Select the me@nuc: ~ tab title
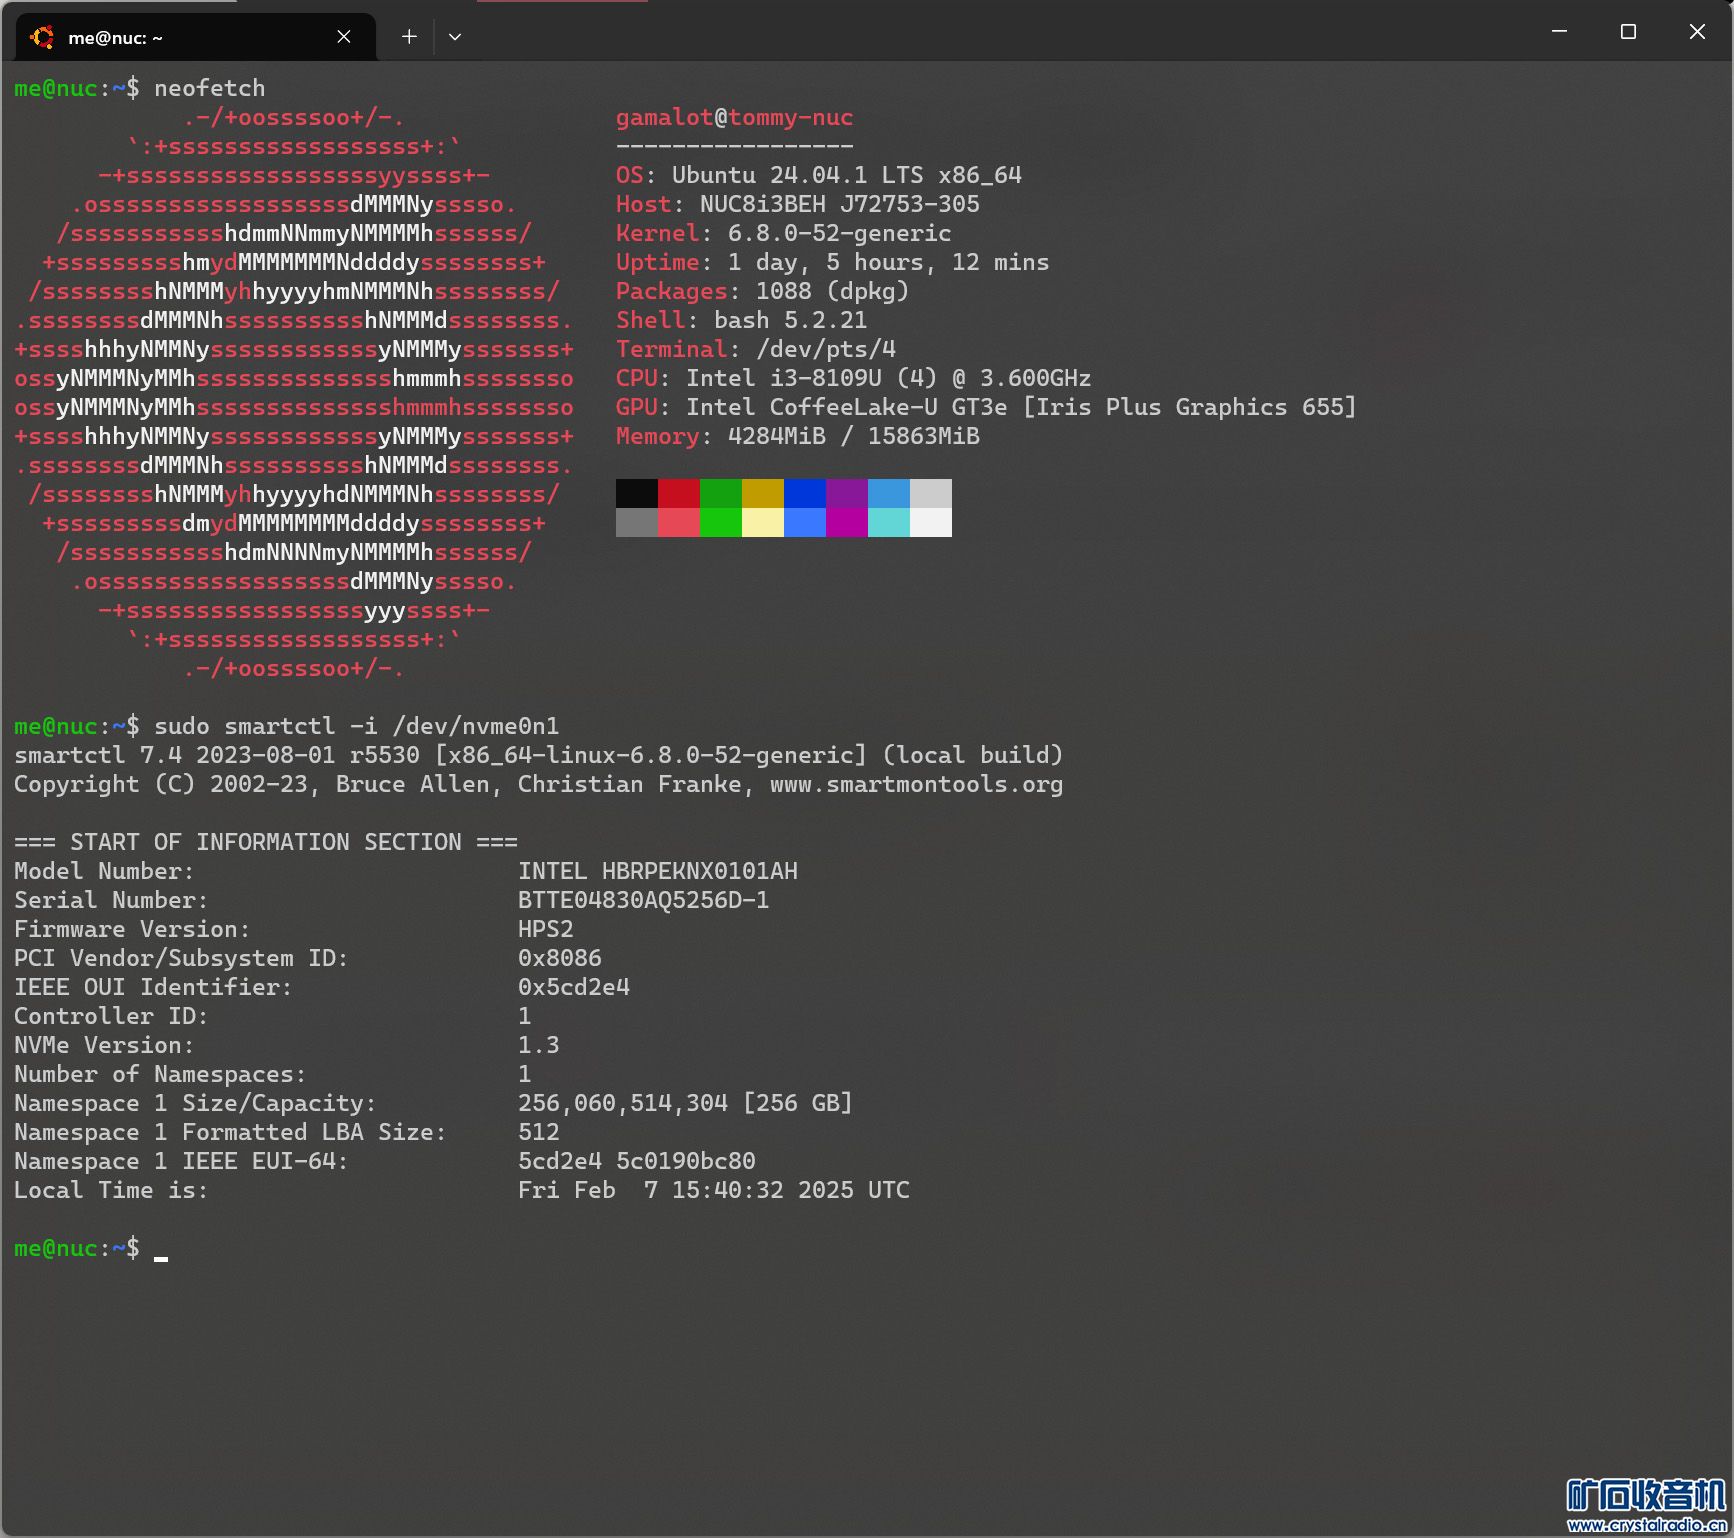The height and width of the screenshot is (1538, 1734). click(115, 38)
